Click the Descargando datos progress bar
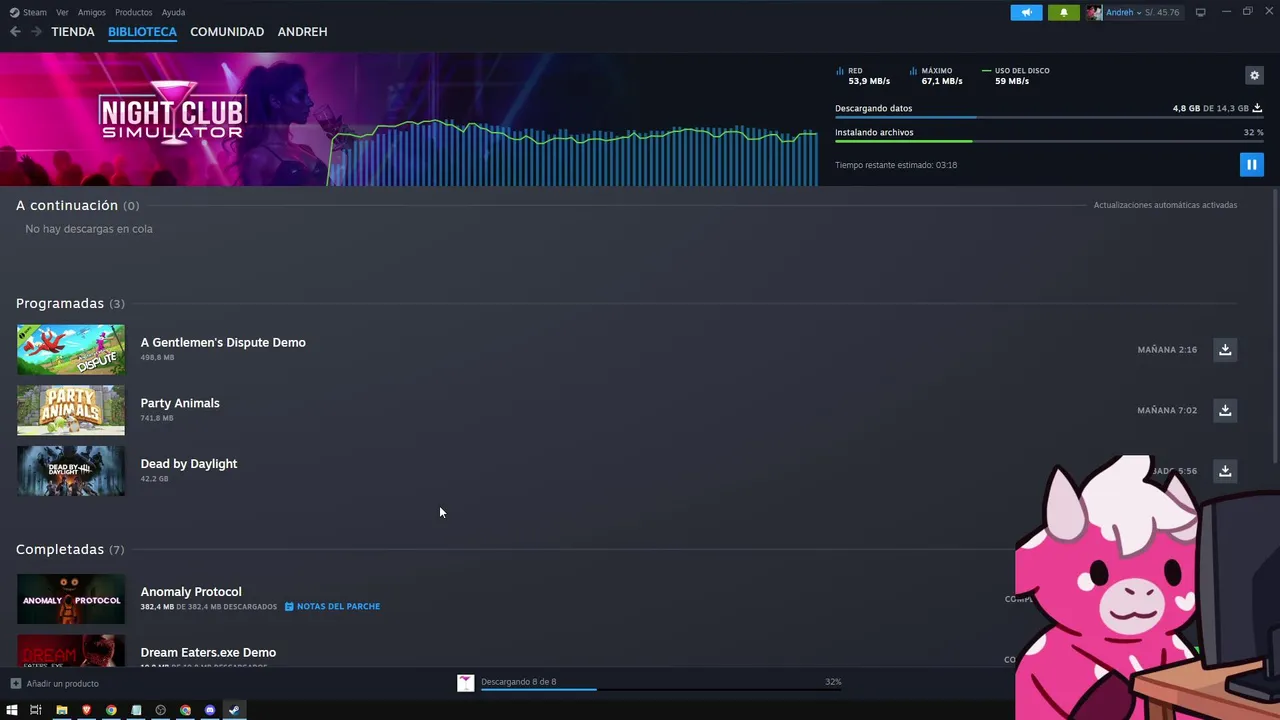Viewport: 1280px width, 720px height. pyautogui.click(x=1048, y=117)
